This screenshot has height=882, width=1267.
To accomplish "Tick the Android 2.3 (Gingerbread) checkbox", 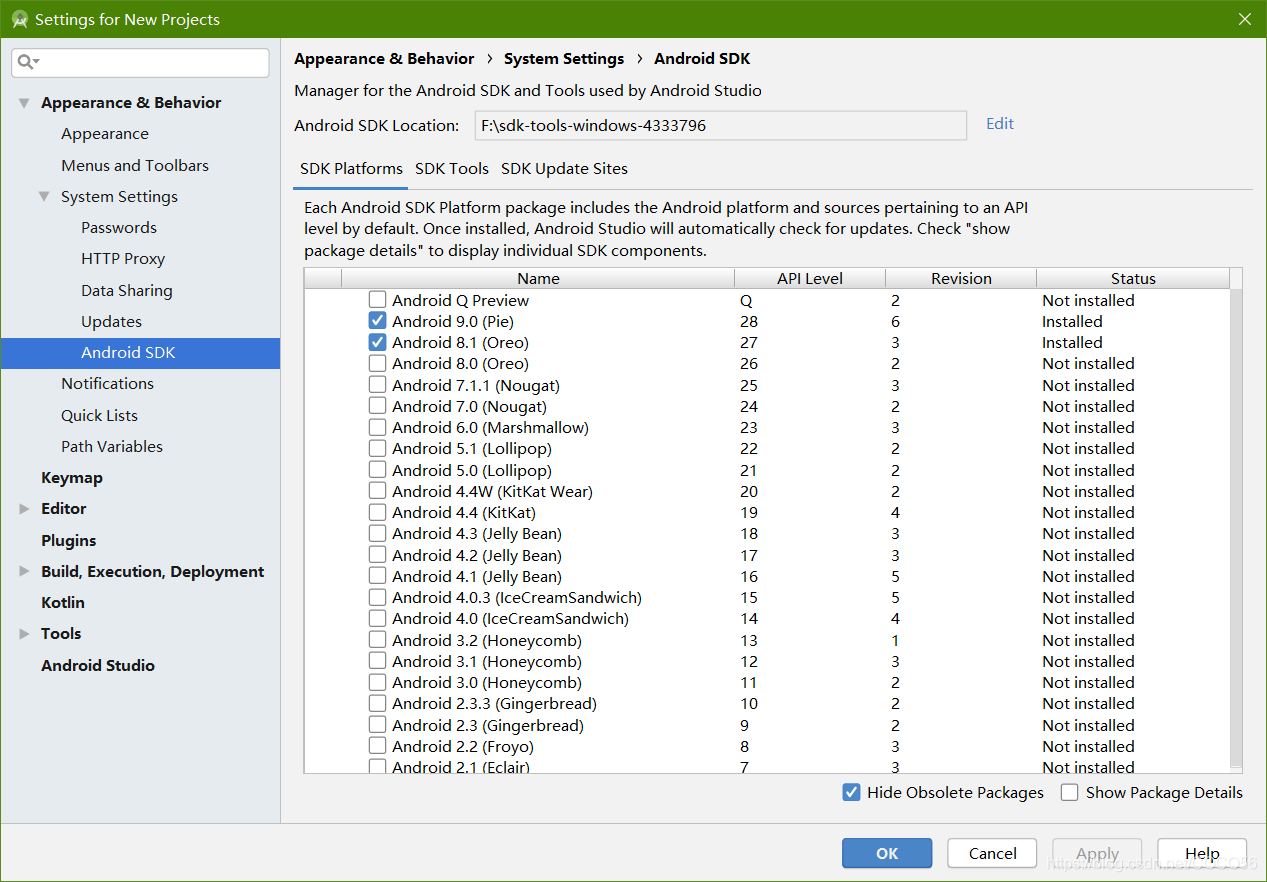I will tap(377, 725).
